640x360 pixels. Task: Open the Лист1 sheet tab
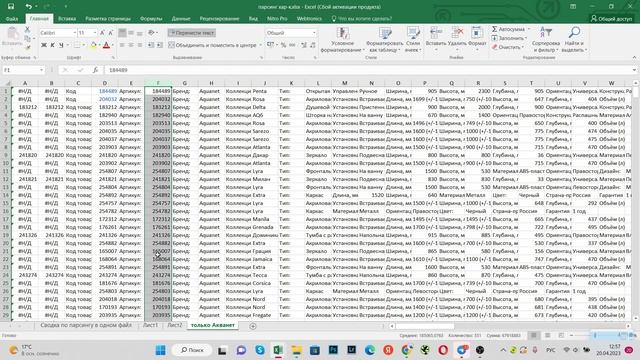150,325
